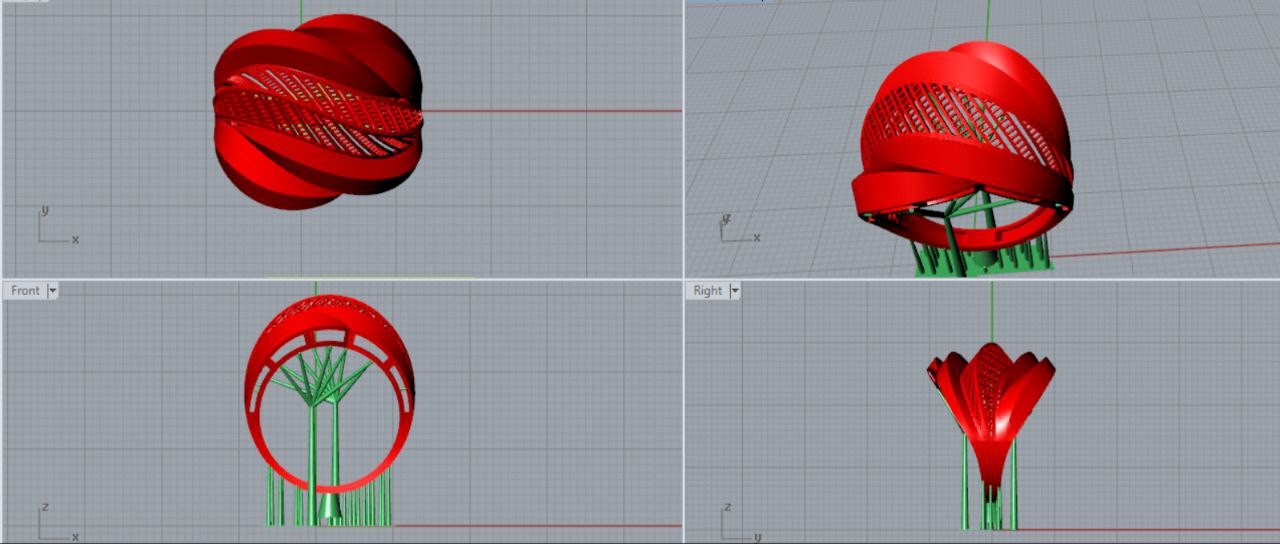Click the vertical divider between left and right viewports
The width and height of the screenshot is (1280, 544).
[684, 200]
